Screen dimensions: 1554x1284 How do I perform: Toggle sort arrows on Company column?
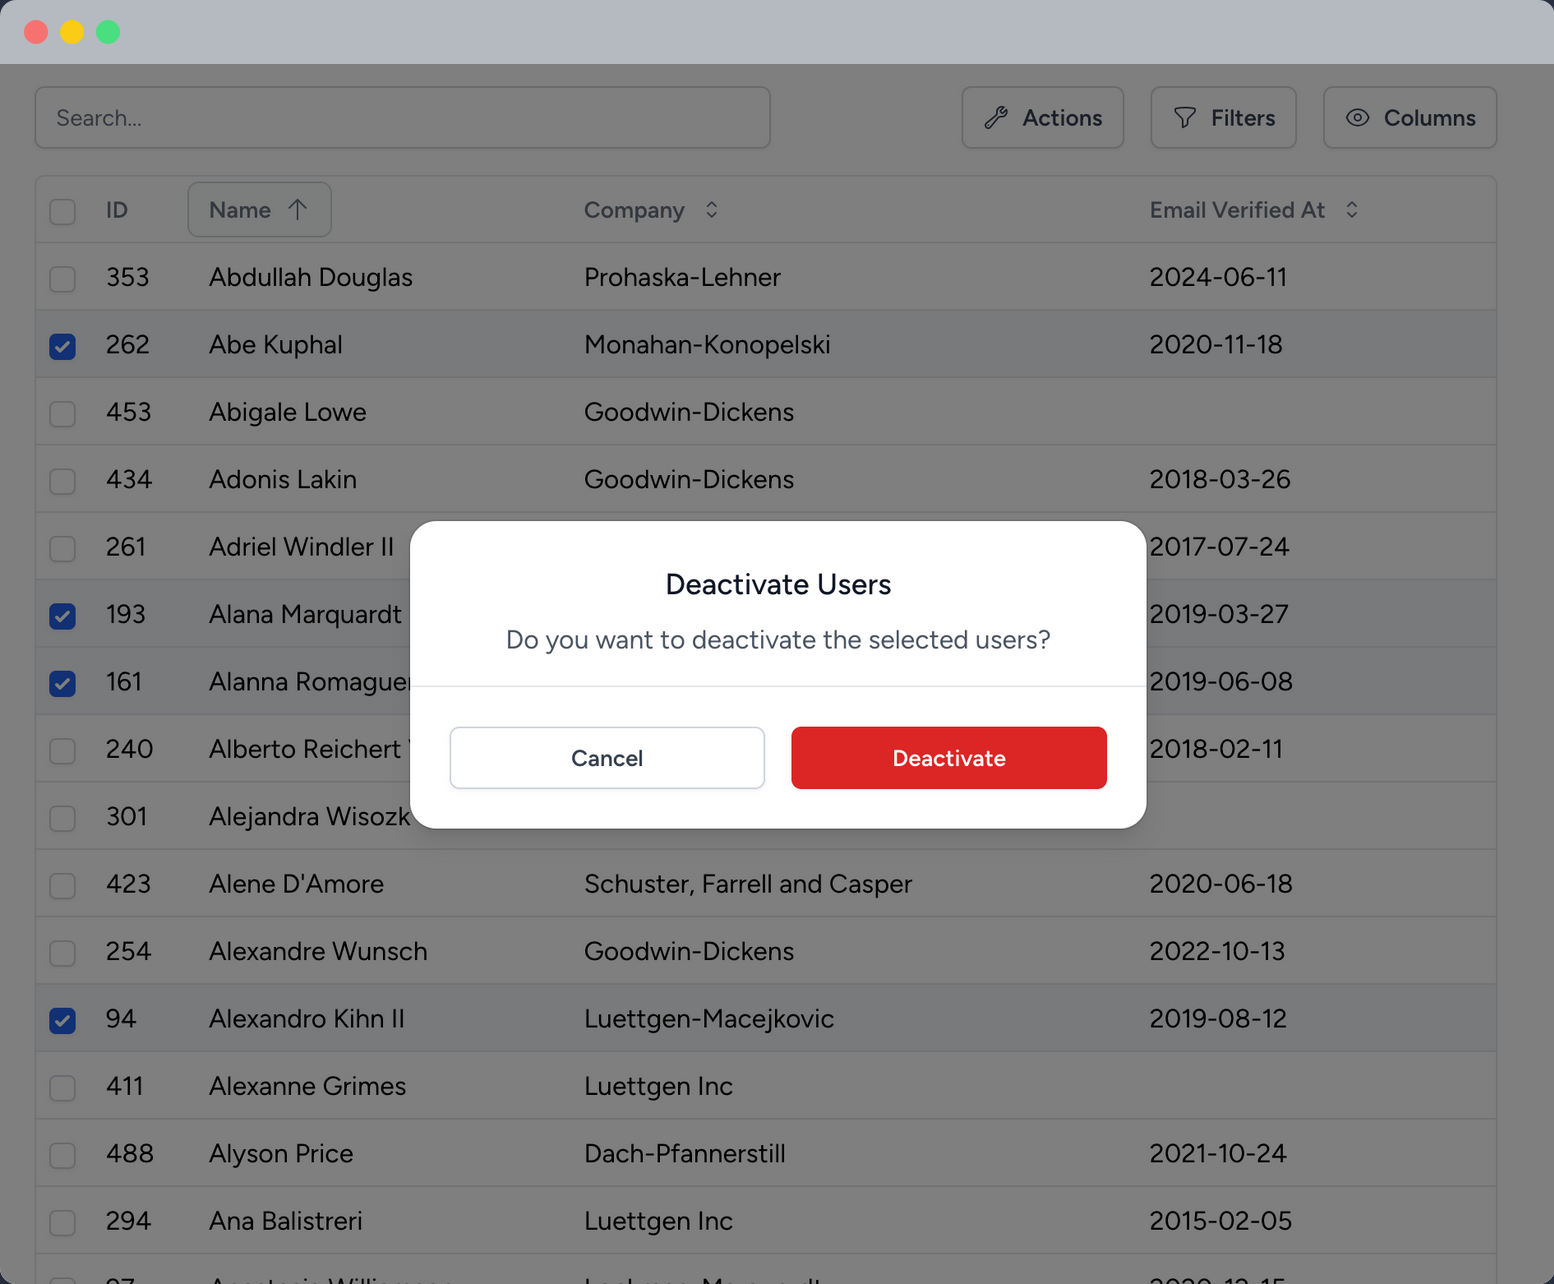pos(712,210)
